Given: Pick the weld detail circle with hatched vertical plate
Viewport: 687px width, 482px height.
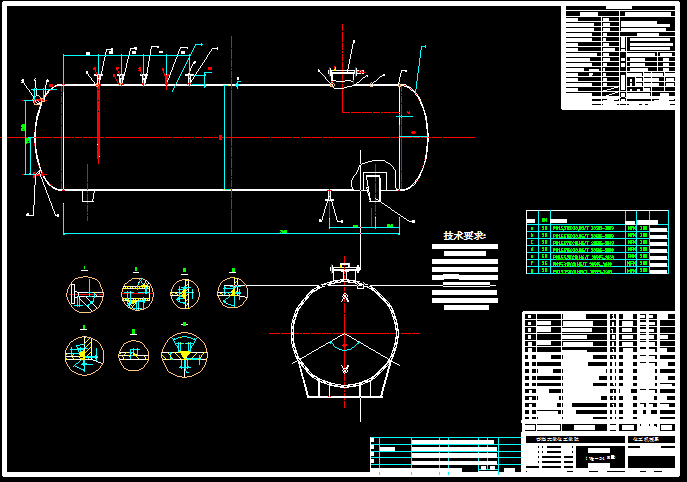Looking at the screenshot, I should click(x=85, y=355).
